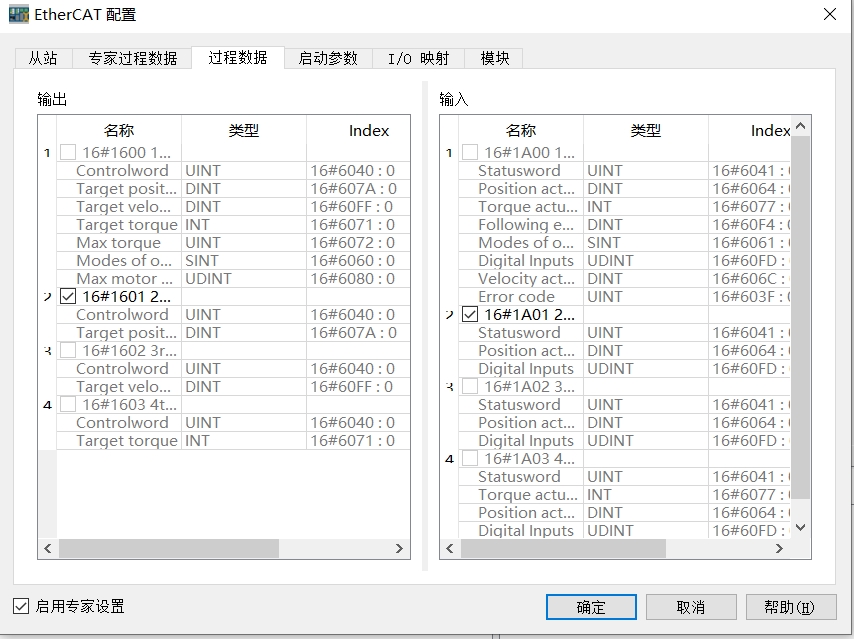
Task: Select the 16#1601 2... PDO row label
Action: coord(126,296)
